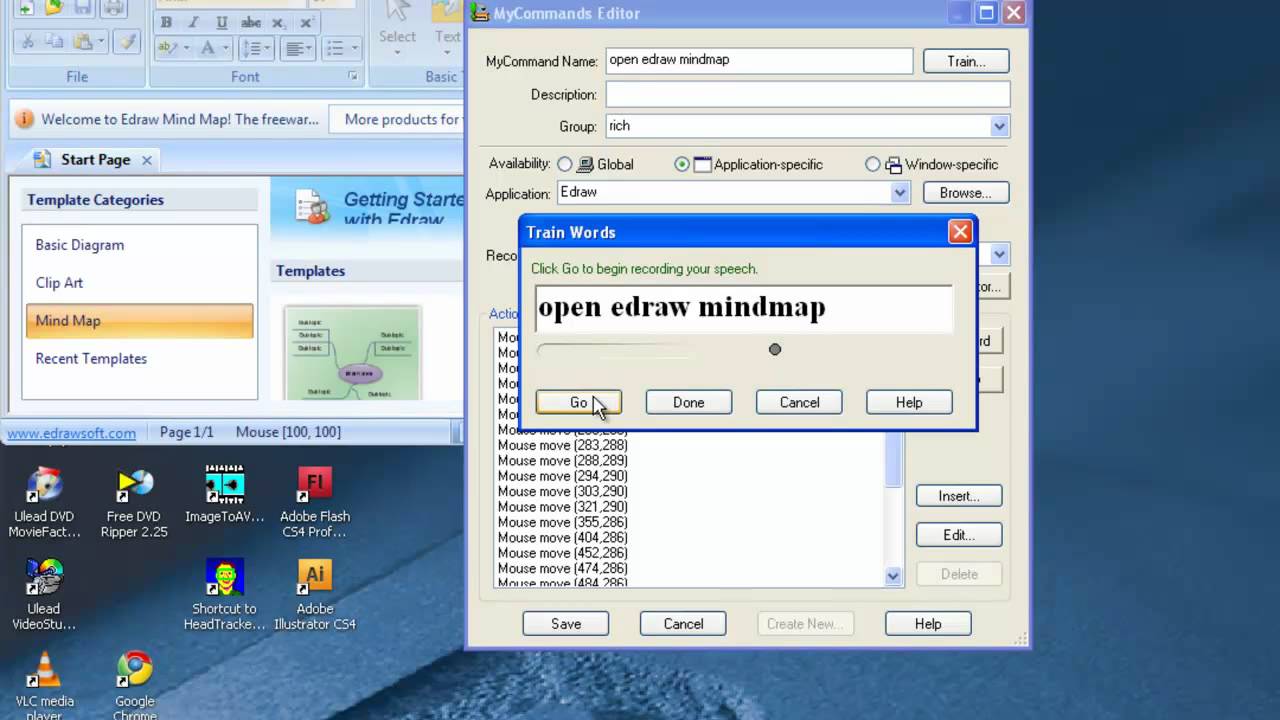The image size is (1280, 720).
Task: Close the Start Page tab
Action: (147, 160)
